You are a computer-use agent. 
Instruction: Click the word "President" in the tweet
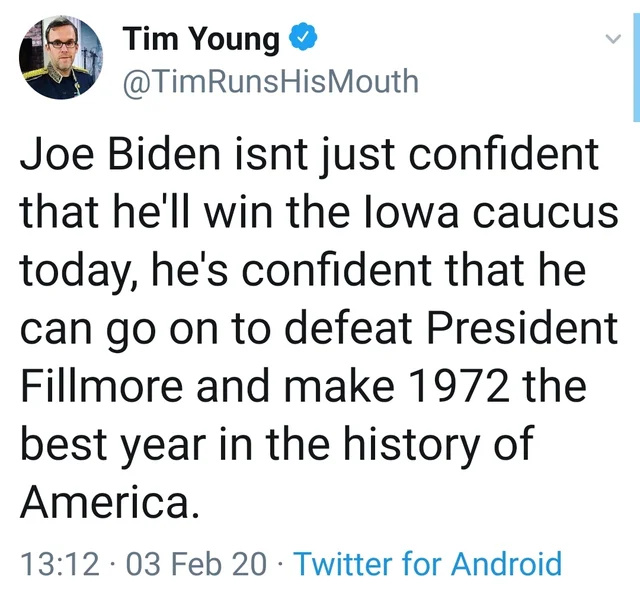point(522,328)
